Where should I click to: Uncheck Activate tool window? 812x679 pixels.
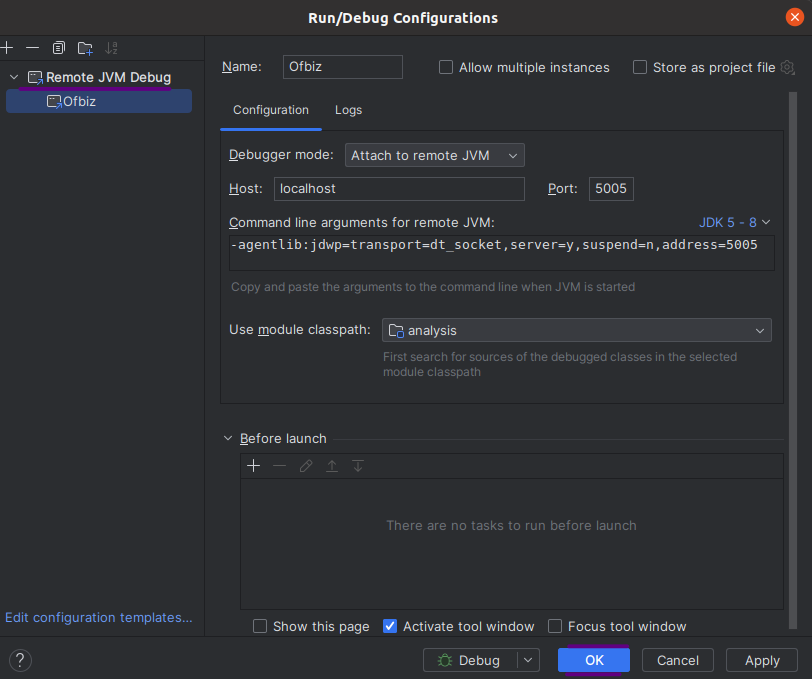pyautogui.click(x=390, y=626)
